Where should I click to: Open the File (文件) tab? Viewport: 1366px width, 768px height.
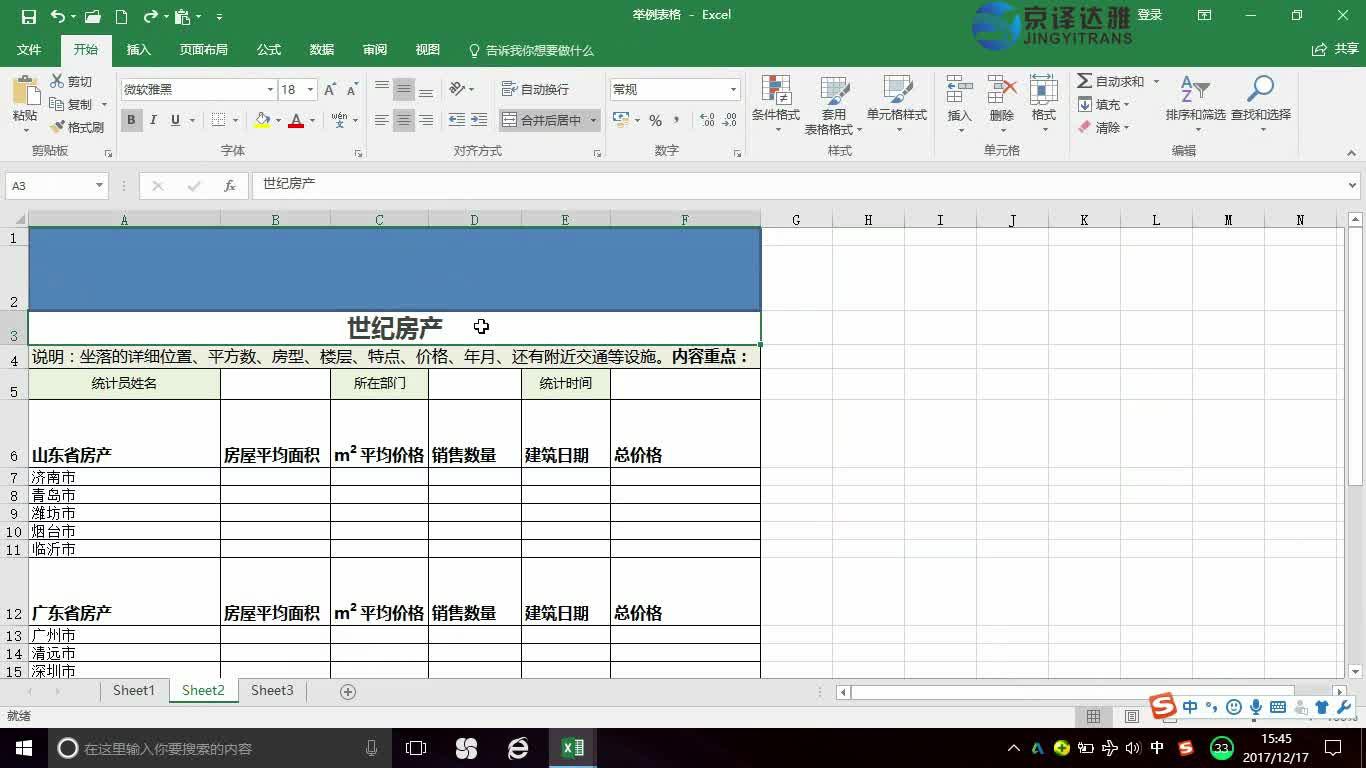[29, 50]
